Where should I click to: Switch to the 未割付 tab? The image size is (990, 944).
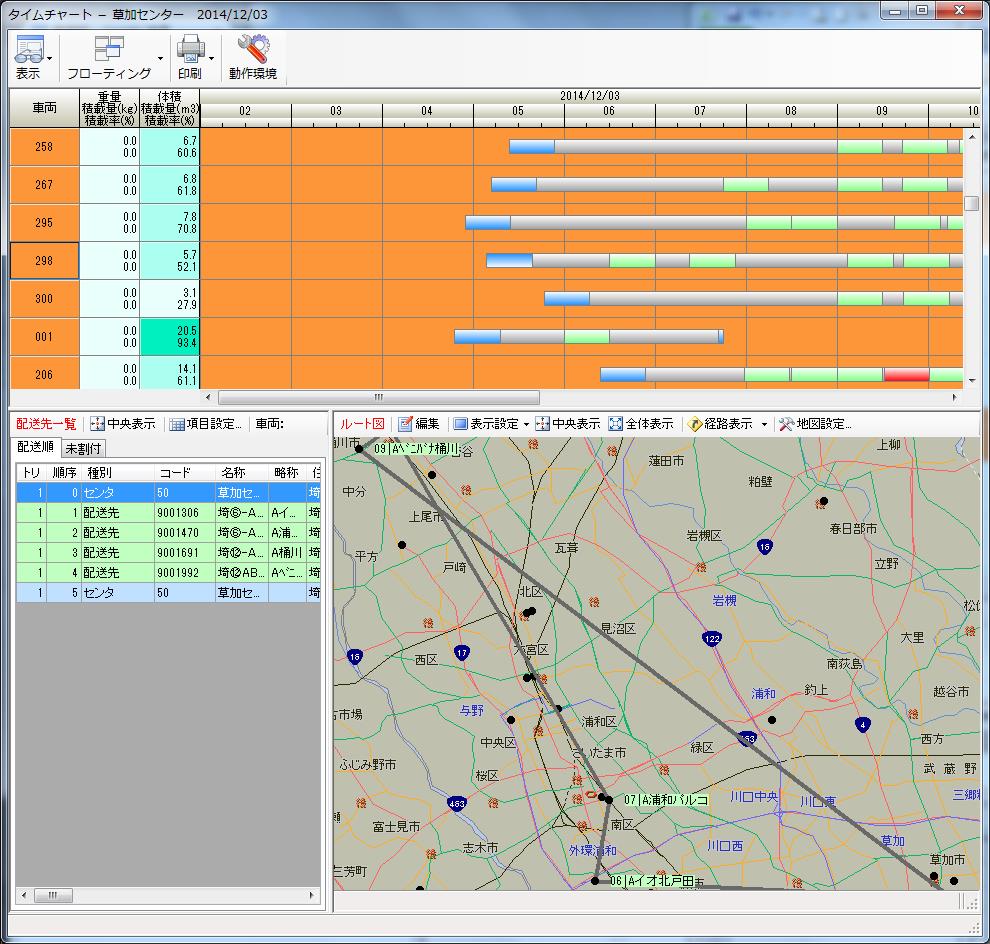pyautogui.click(x=85, y=448)
